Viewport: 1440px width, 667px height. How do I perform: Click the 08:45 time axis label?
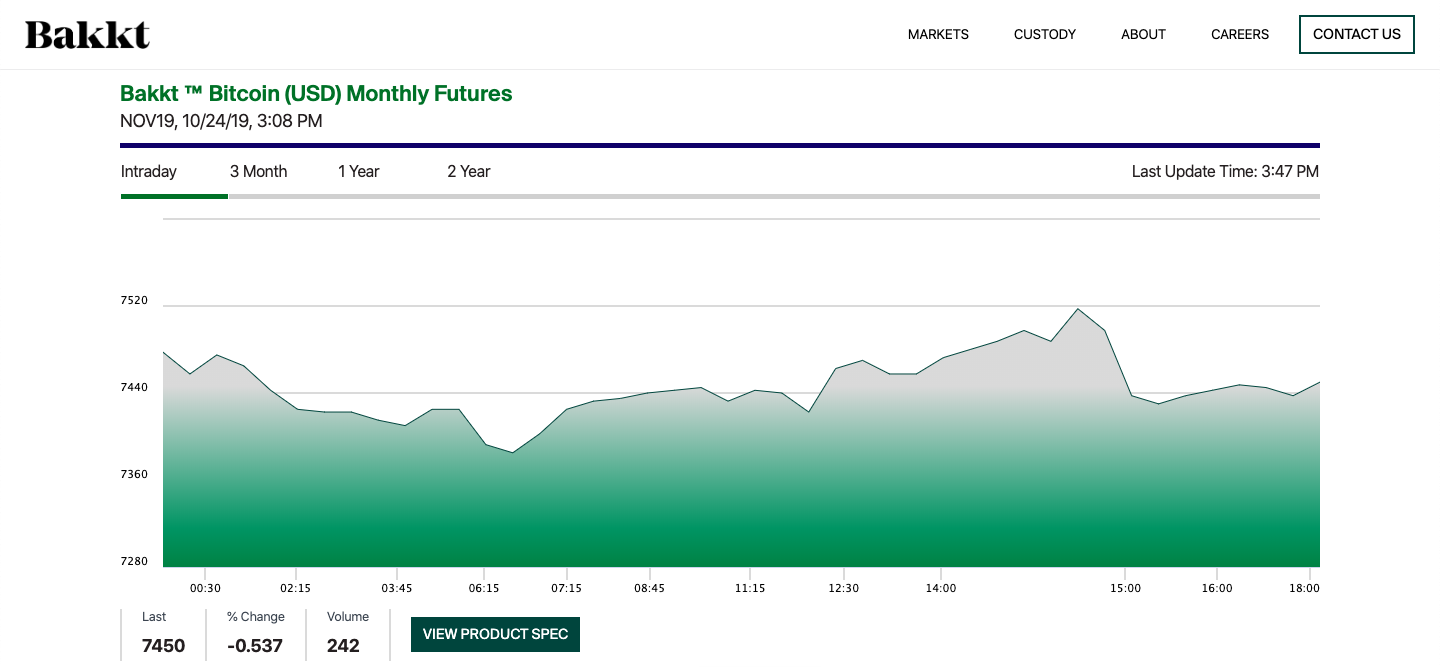(649, 588)
